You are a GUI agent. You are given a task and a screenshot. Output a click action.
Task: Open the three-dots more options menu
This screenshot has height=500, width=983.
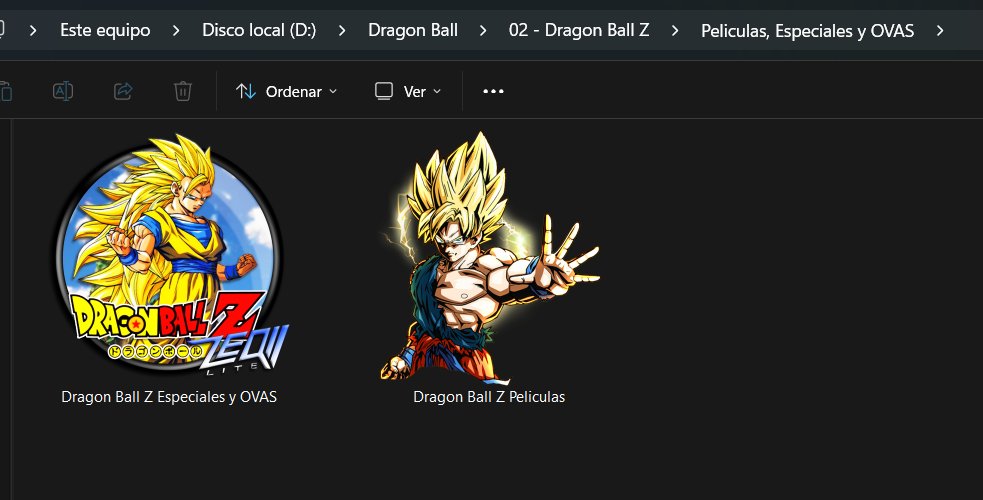pos(493,91)
